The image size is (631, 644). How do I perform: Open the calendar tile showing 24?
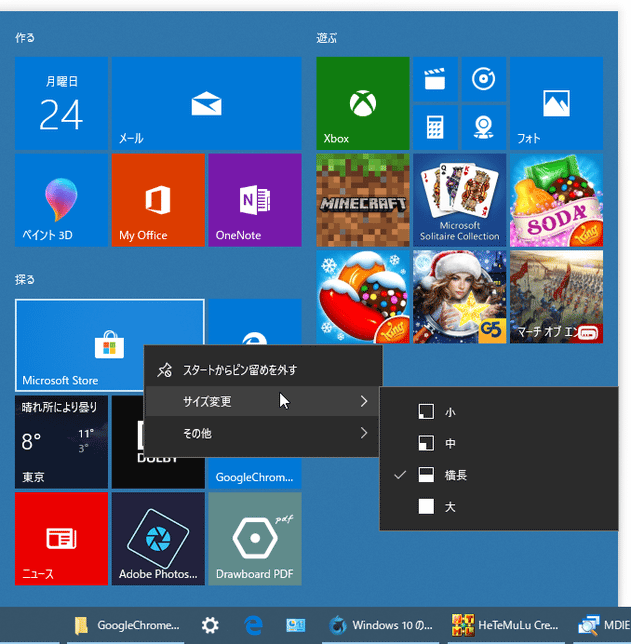61,103
